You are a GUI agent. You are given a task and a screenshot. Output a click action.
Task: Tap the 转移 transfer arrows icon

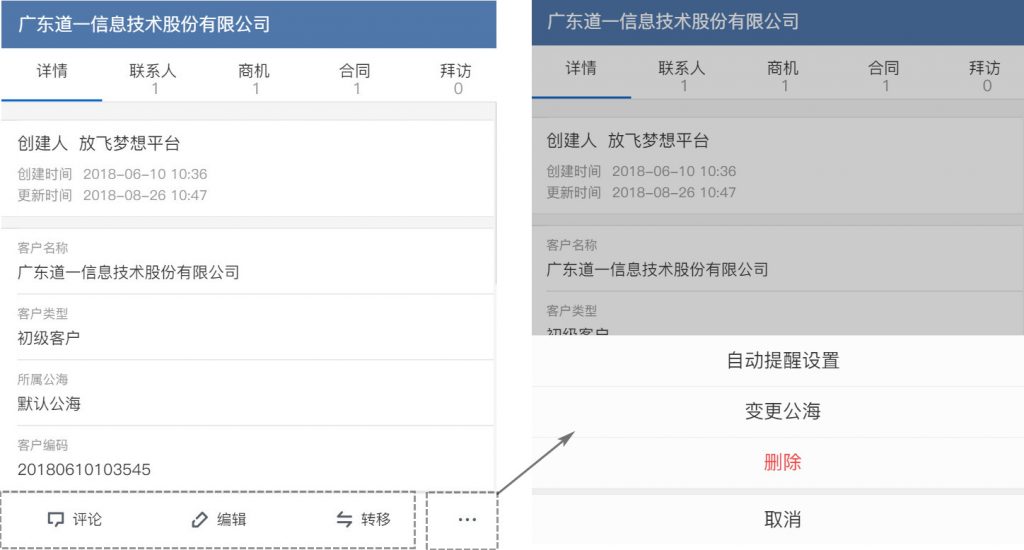pos(344,520)
